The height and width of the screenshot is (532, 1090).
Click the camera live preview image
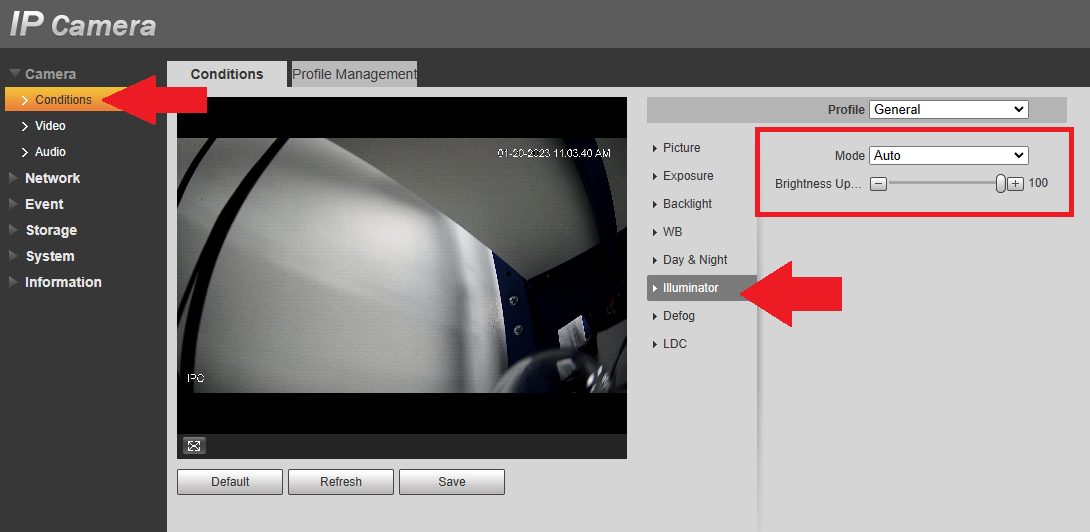pos(402,266)
